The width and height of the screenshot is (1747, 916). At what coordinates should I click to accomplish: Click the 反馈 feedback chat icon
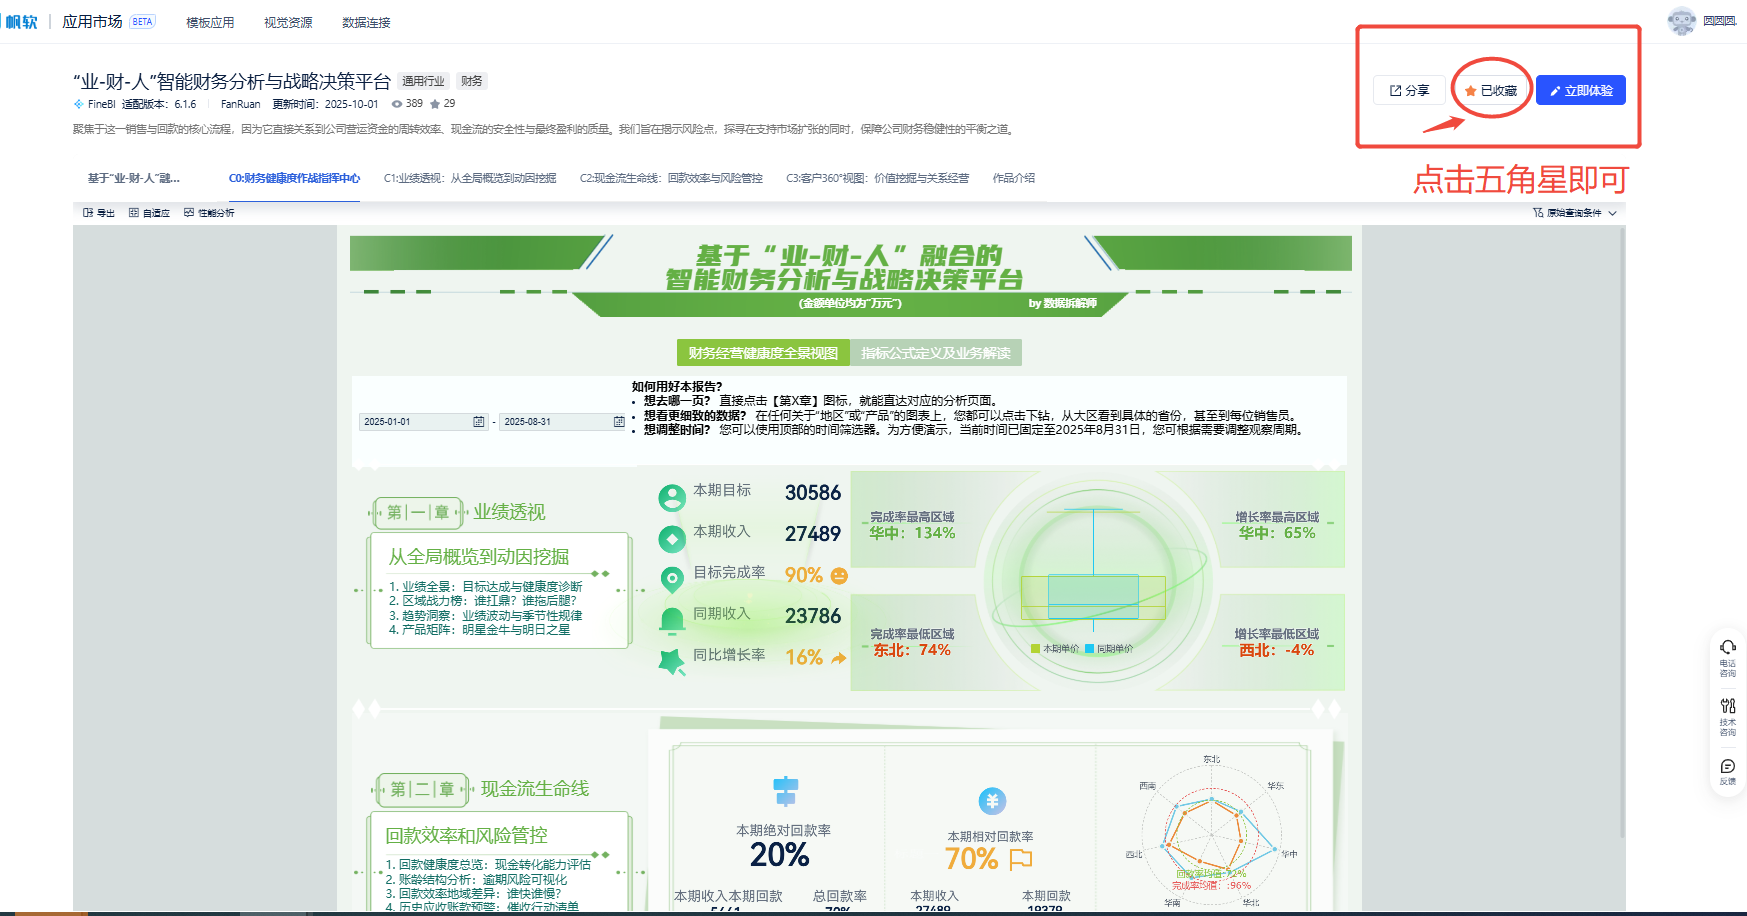pos(1727,766)
